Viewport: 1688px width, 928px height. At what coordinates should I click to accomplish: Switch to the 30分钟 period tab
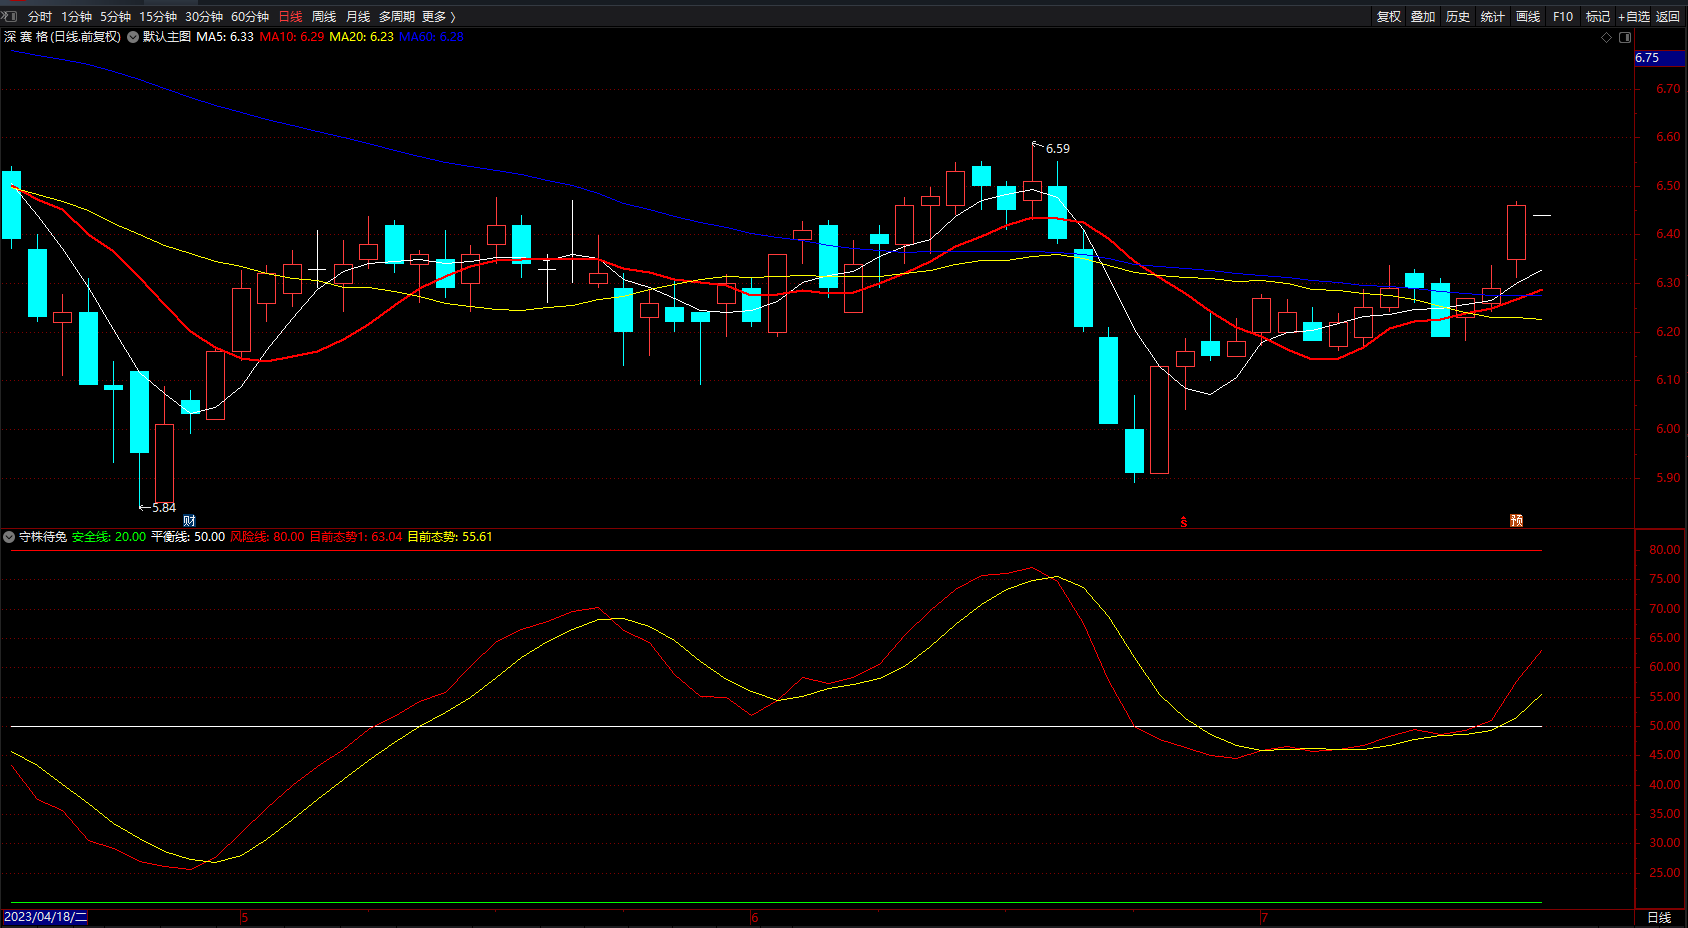[x=204, y=16]
